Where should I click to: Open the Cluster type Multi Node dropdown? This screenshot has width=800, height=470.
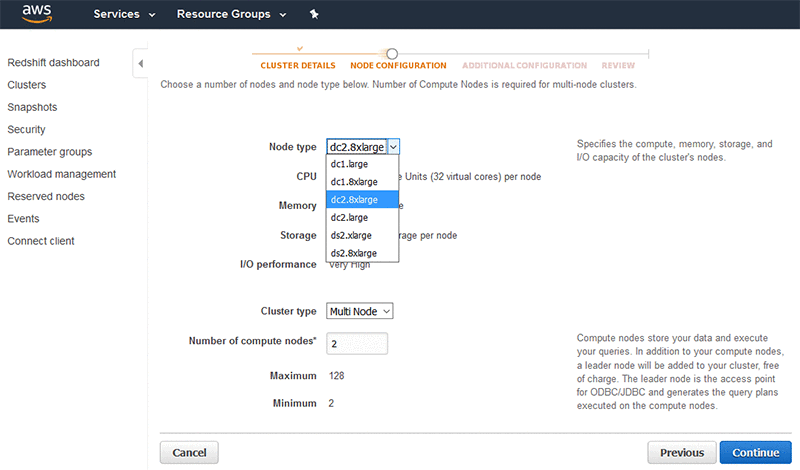click(x=360, y=311)
